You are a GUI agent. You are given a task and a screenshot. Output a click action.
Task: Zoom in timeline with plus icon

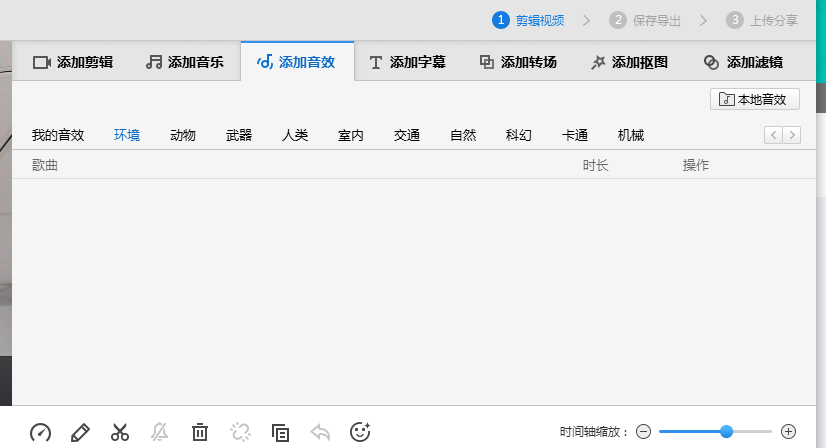(x=788, y=432)
